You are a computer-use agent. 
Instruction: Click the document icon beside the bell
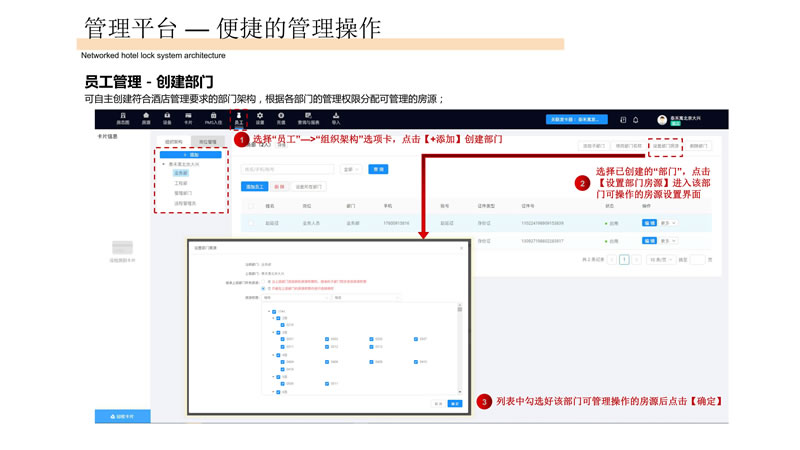(x=623, y=120)
